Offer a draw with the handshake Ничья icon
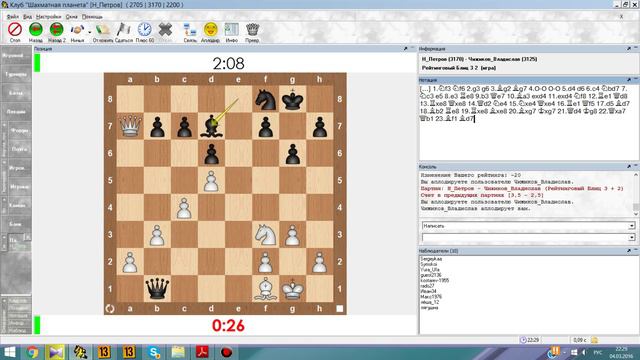Viewport: 640px width, 360px height. pos(77,29)
